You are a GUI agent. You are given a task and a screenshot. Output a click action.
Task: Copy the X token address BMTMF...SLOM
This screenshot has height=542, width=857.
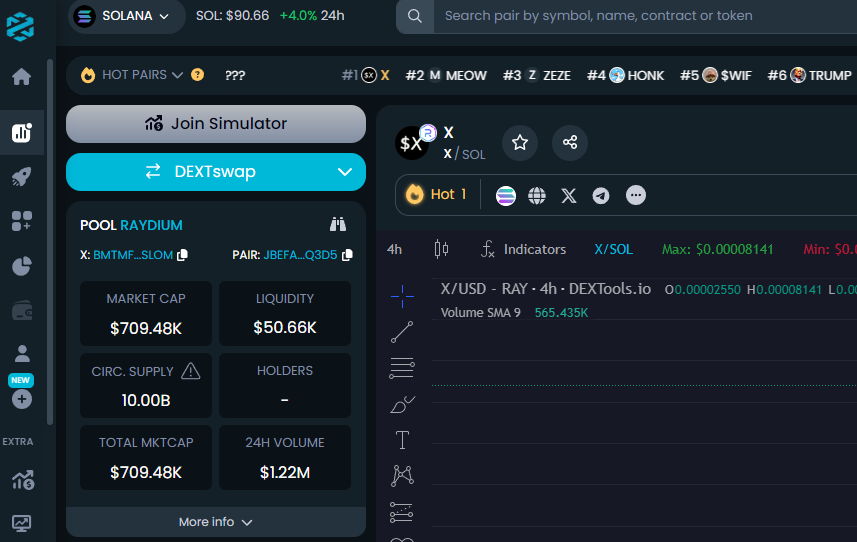[x=183, y=255]
